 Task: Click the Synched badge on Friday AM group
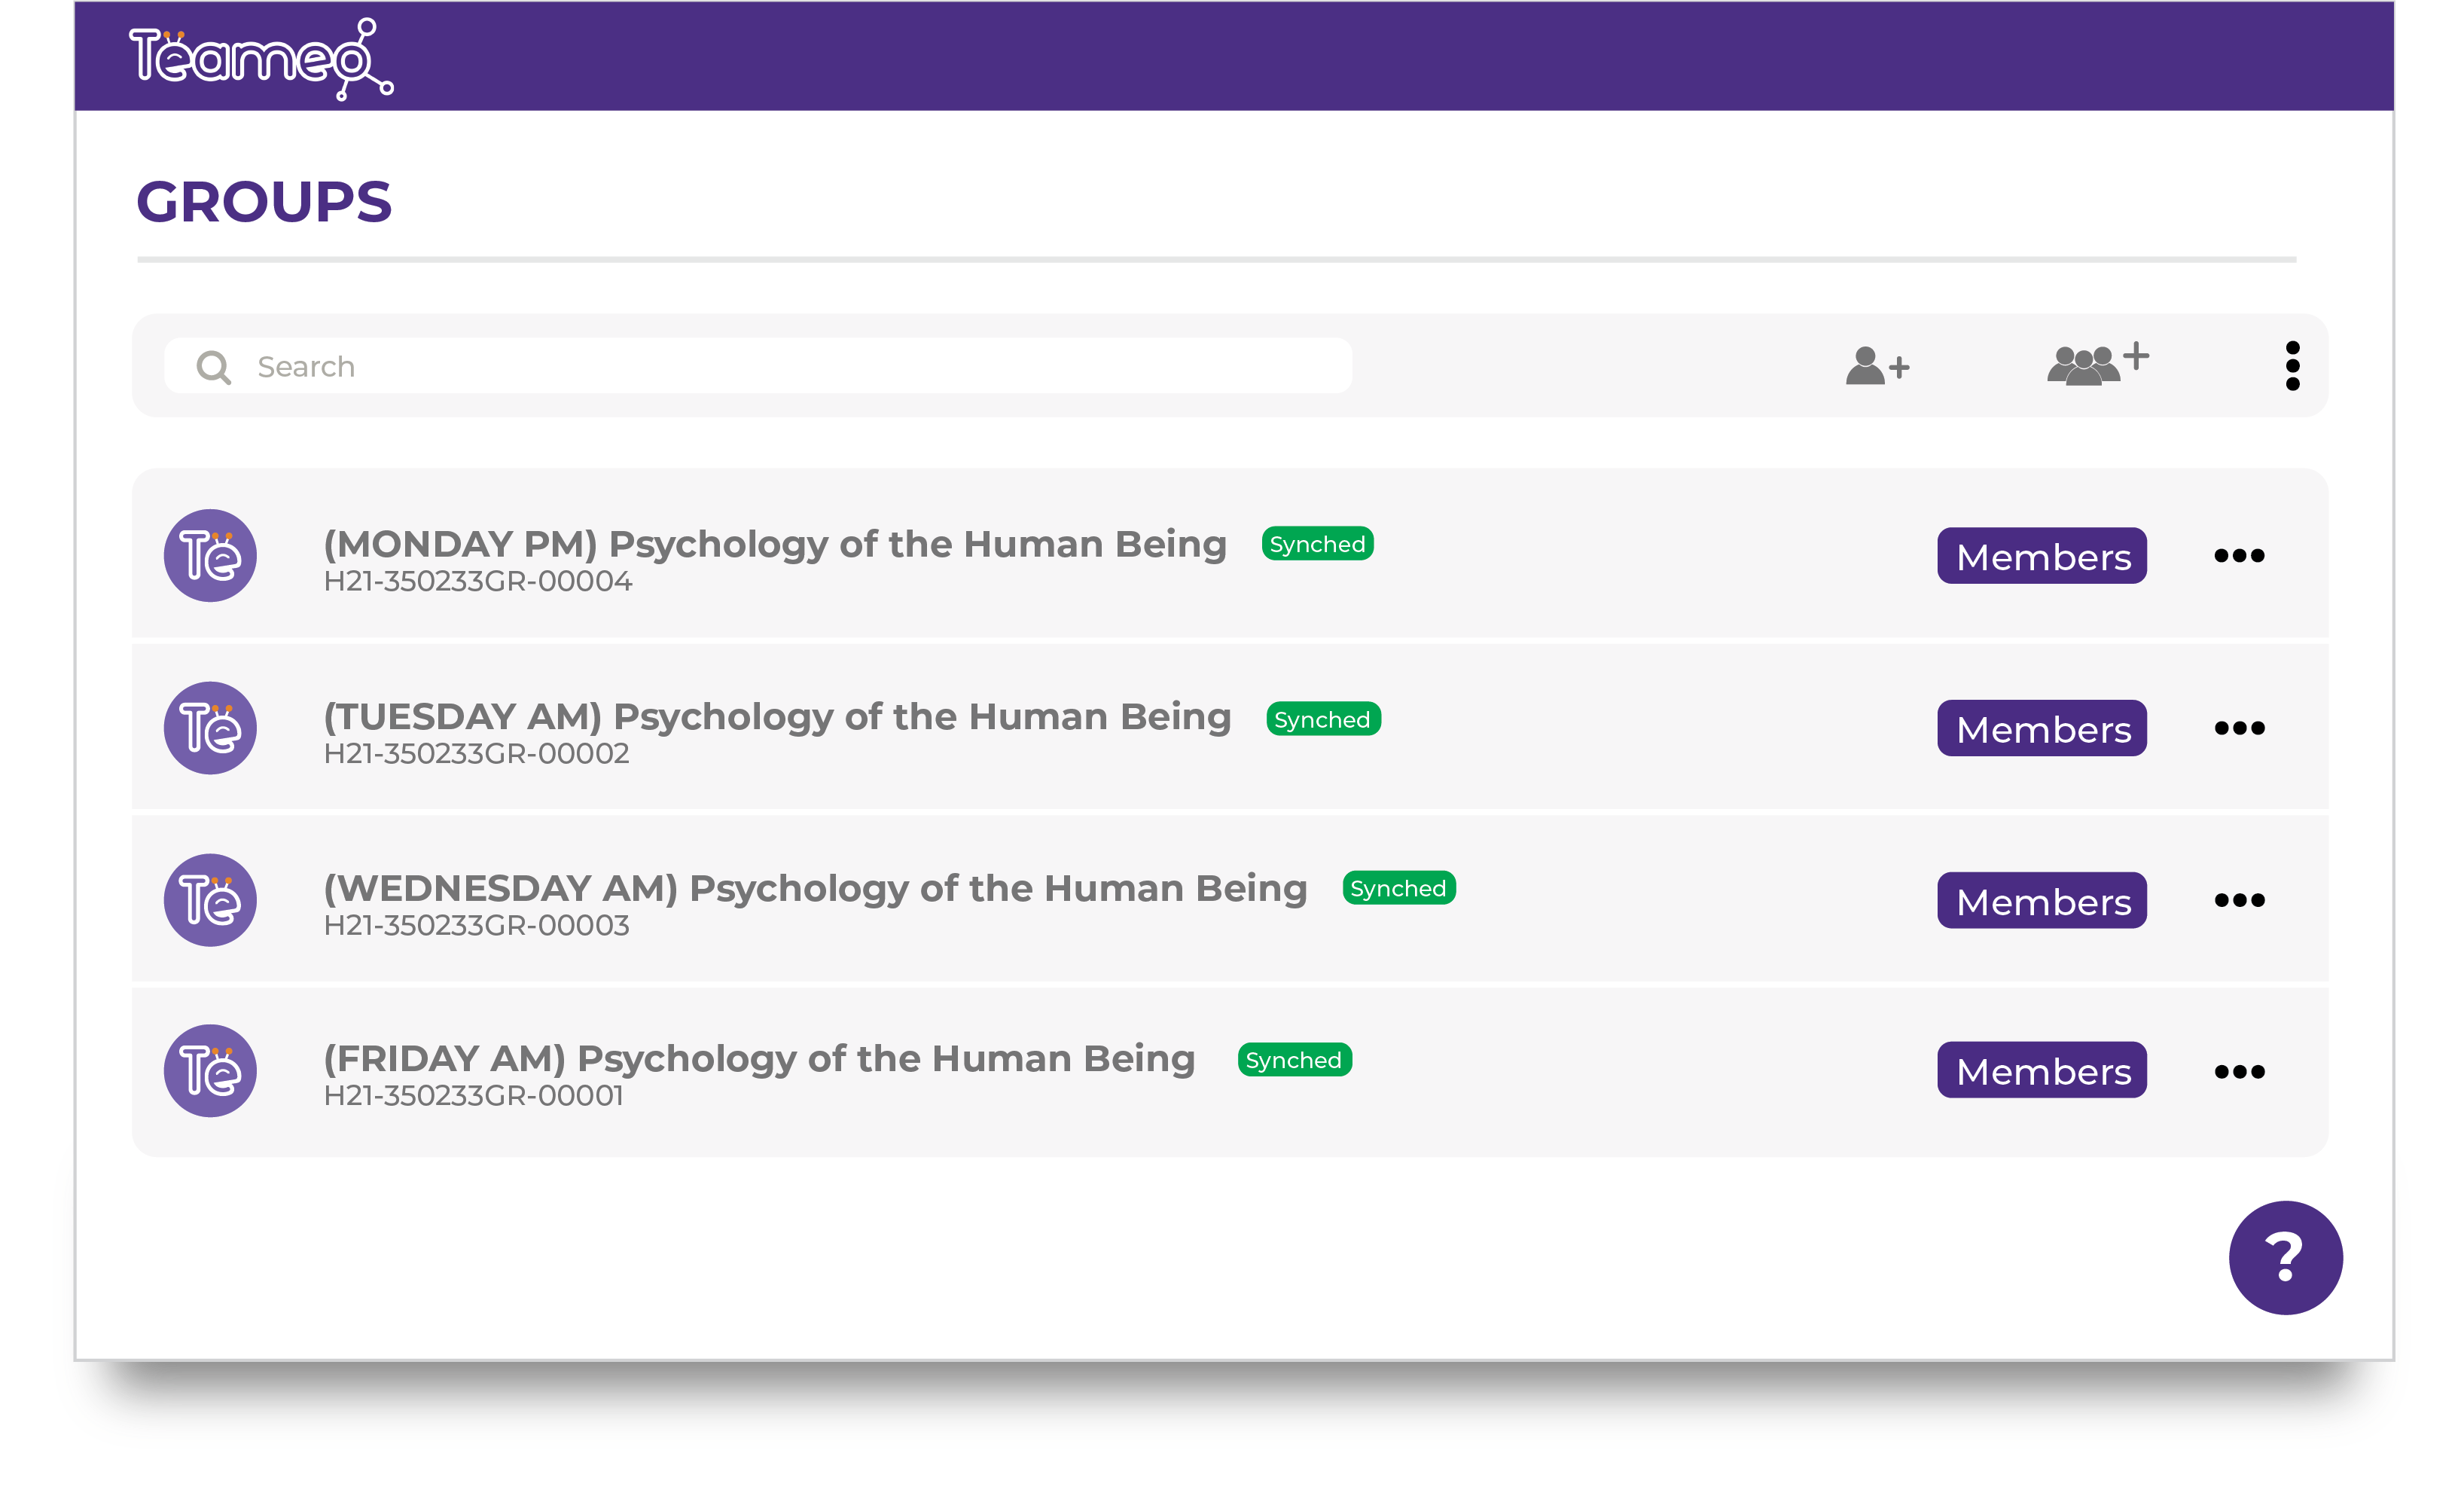point(1294,1060)
